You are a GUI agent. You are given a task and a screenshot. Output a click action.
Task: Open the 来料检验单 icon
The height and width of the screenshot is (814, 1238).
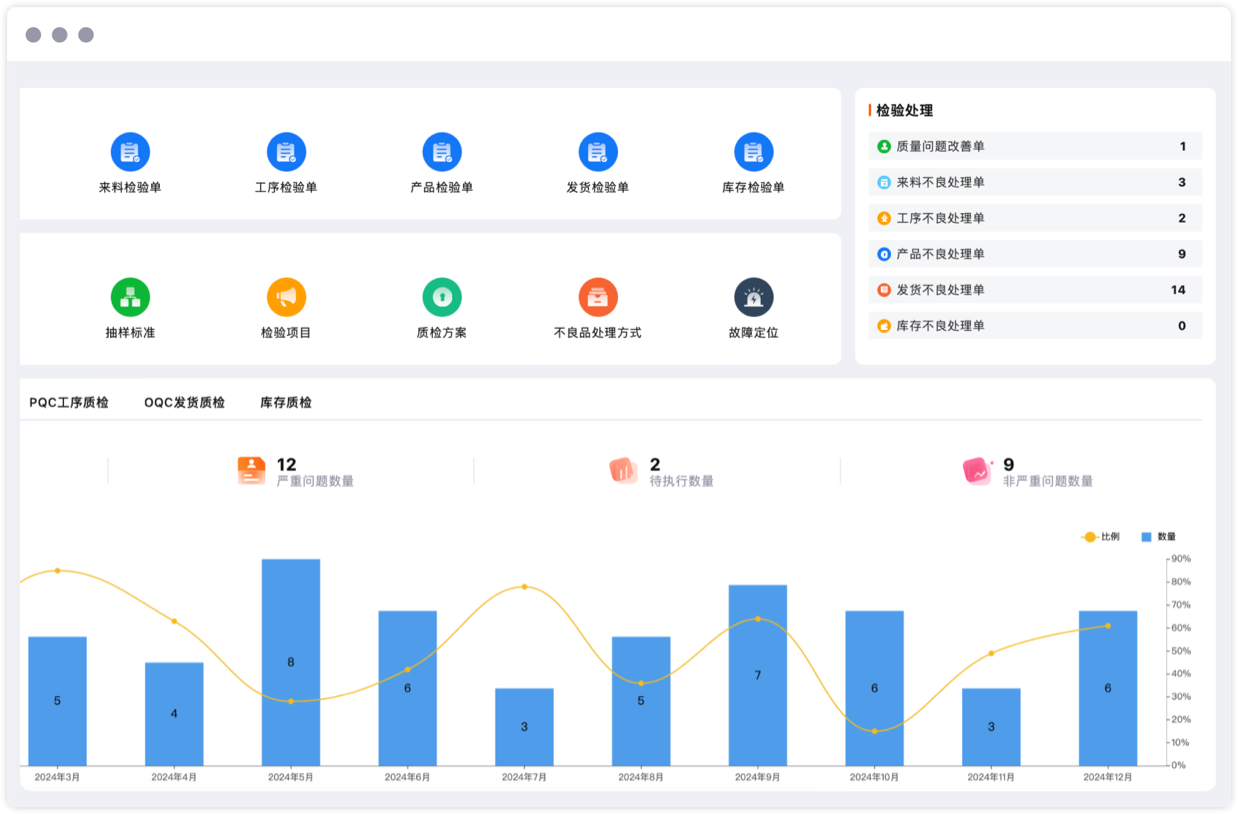pyautogui.click(x=130, y=152)
